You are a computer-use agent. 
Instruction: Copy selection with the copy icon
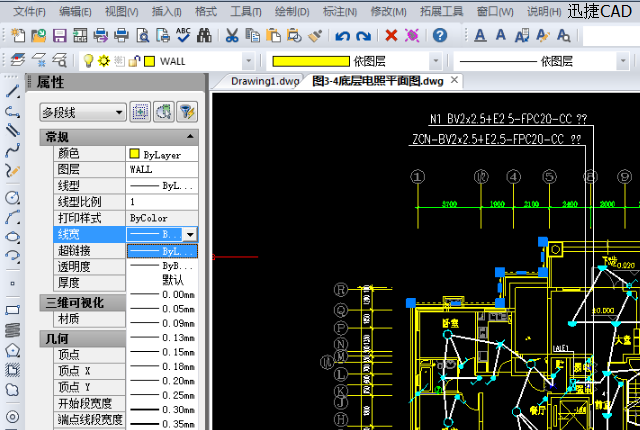click(253, 36)
